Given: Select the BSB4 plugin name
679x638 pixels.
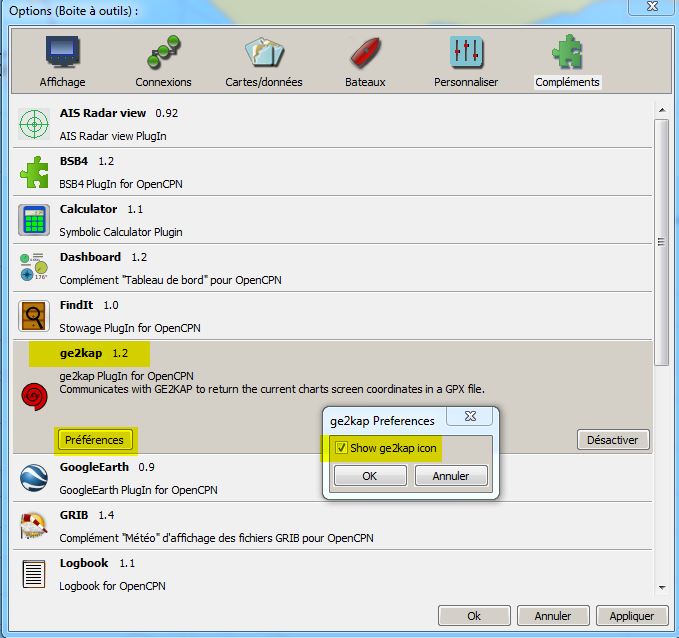Looking at the screenshot, I should pyautogui.click(x=74, y=161).
